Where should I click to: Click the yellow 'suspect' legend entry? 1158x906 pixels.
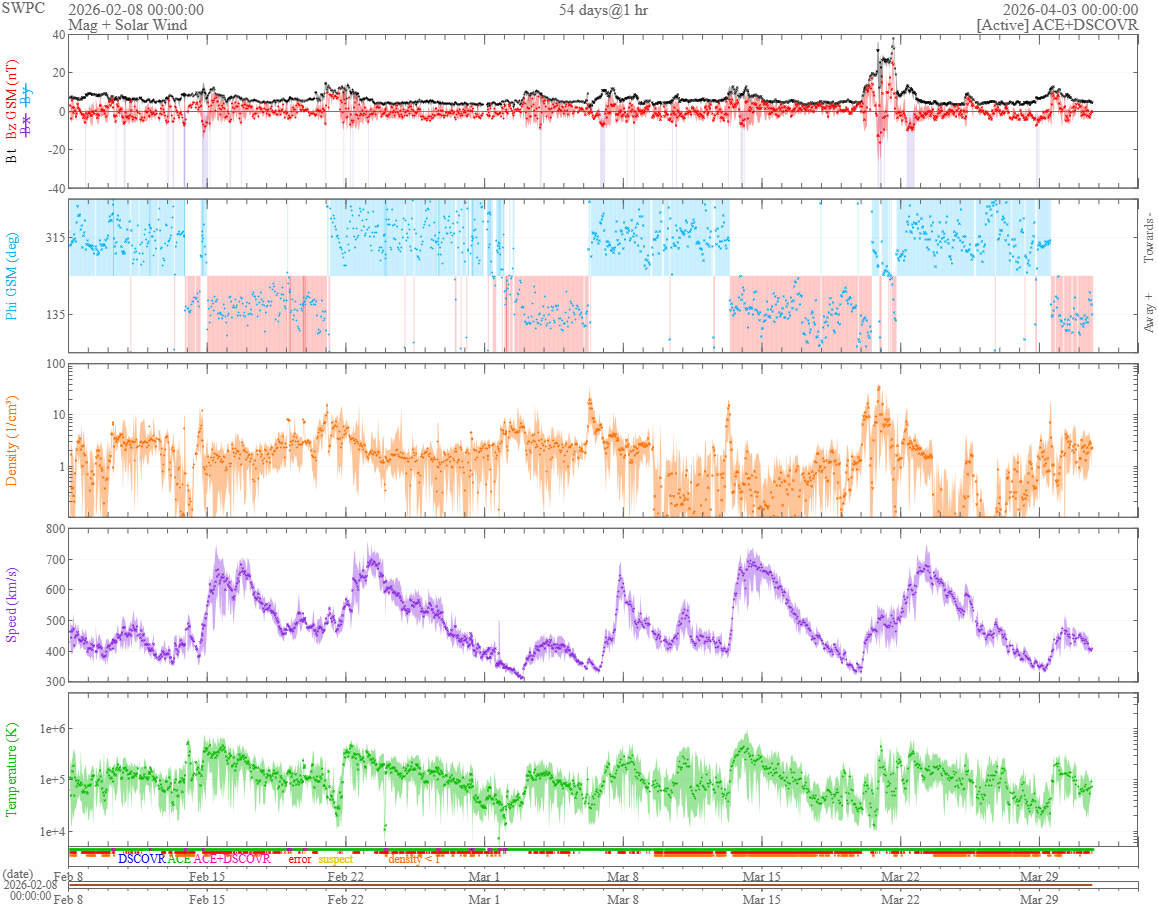pyautogui.click(x=335, y=859)
